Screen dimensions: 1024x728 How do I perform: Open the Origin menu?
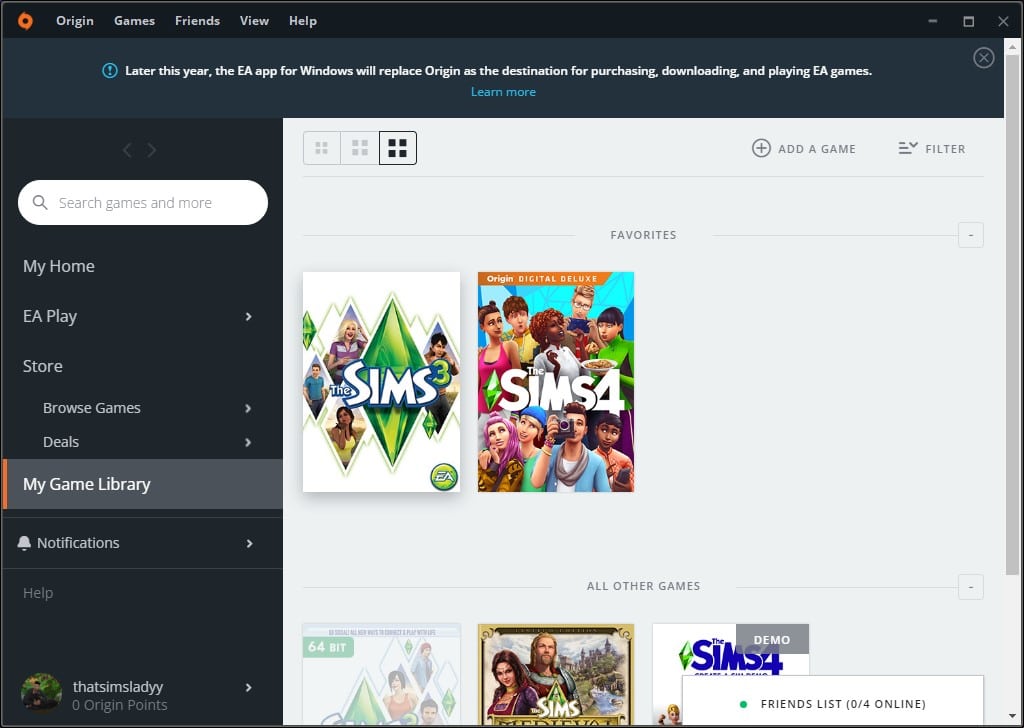(x=74, y=21)
